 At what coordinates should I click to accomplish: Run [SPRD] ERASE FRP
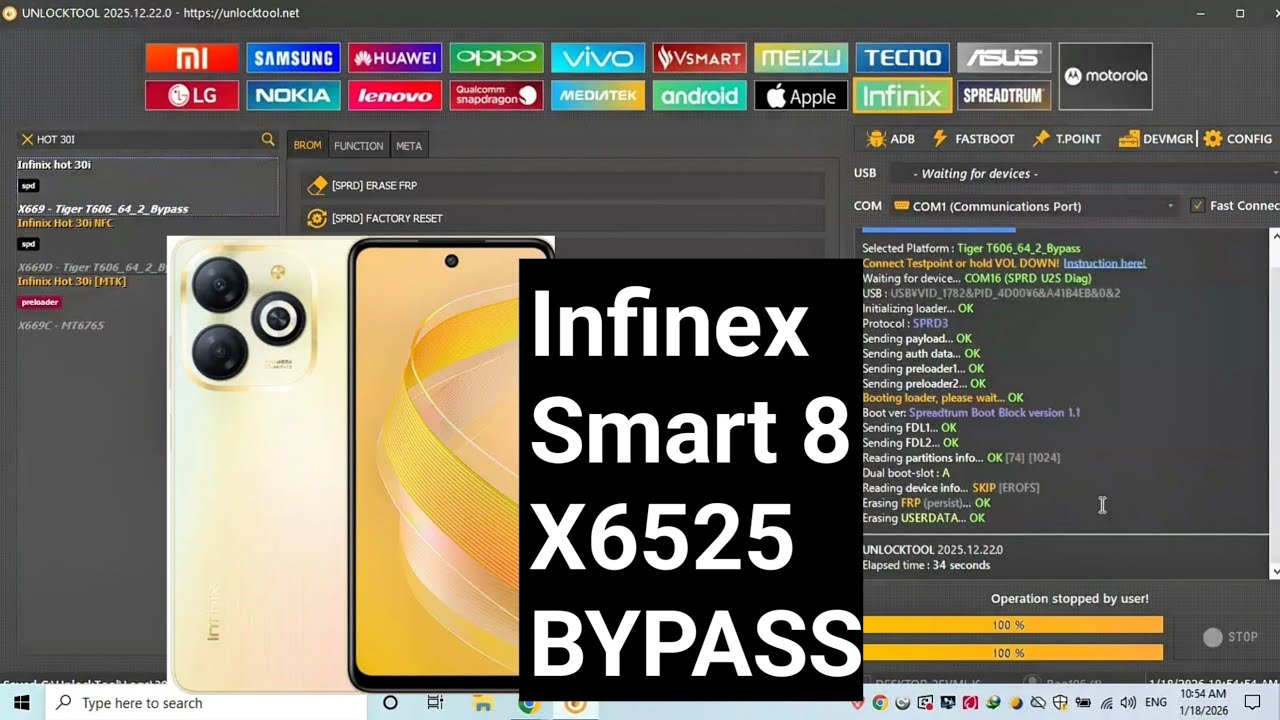(x=563, y=186)
